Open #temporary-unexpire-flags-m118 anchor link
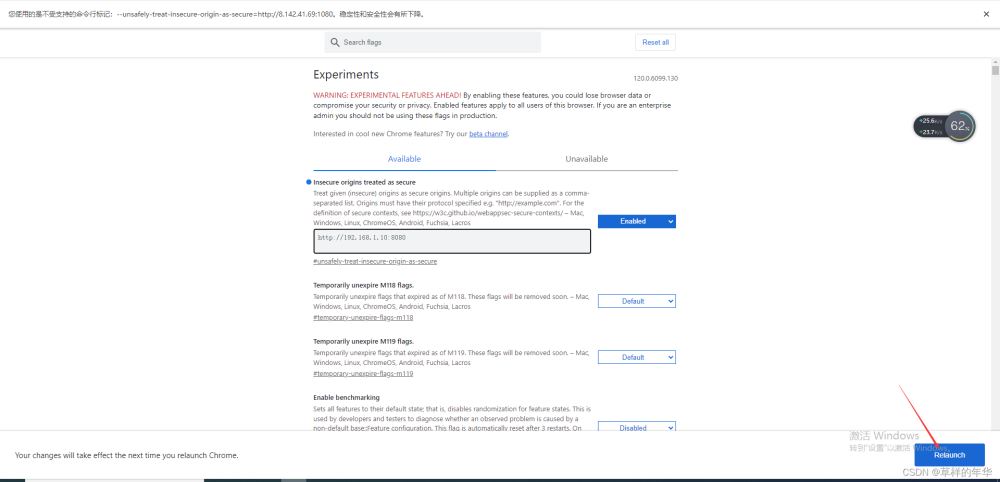The image size is (1000, 482). pyautogui.click(x=363, y=318)
